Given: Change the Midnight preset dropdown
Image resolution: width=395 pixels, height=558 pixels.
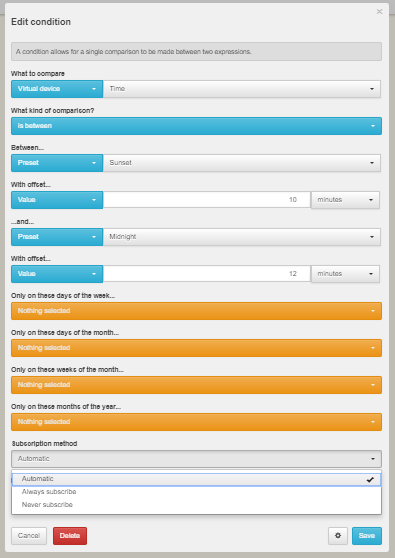Looking at the screenshot, I should [242, 237].
